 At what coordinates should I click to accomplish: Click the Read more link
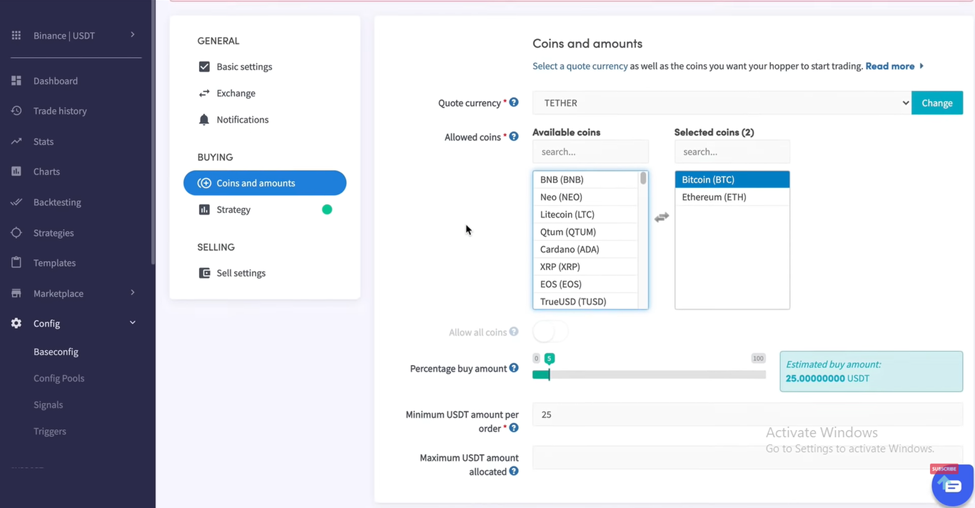[x=890, y=66]
